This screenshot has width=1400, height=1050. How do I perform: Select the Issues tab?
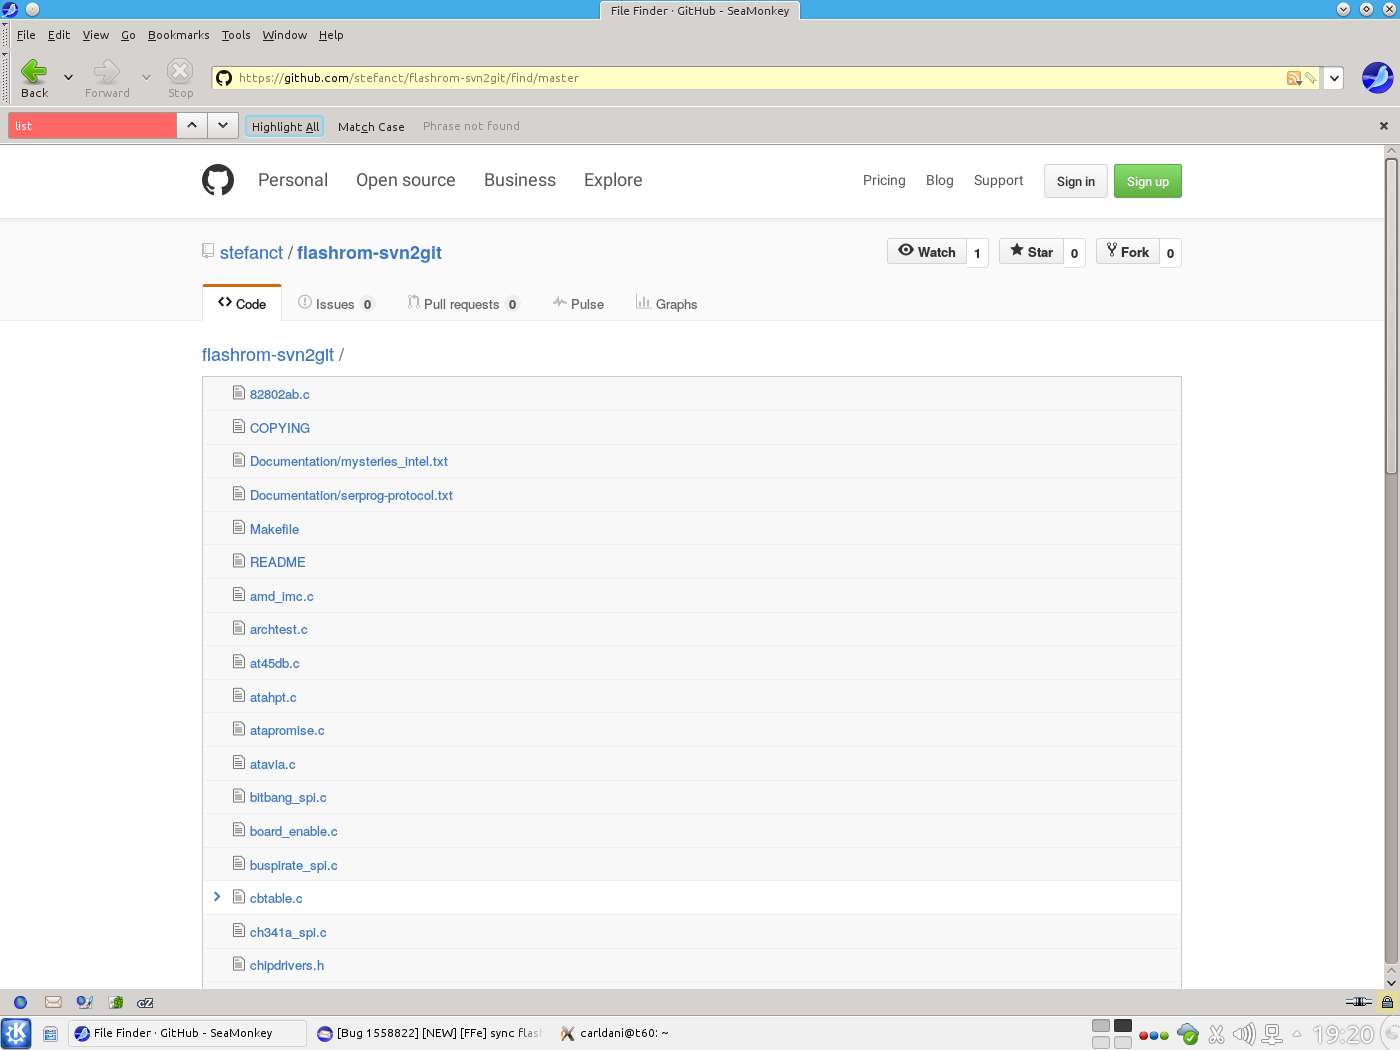pyautogui.click(x=336, y=304)
